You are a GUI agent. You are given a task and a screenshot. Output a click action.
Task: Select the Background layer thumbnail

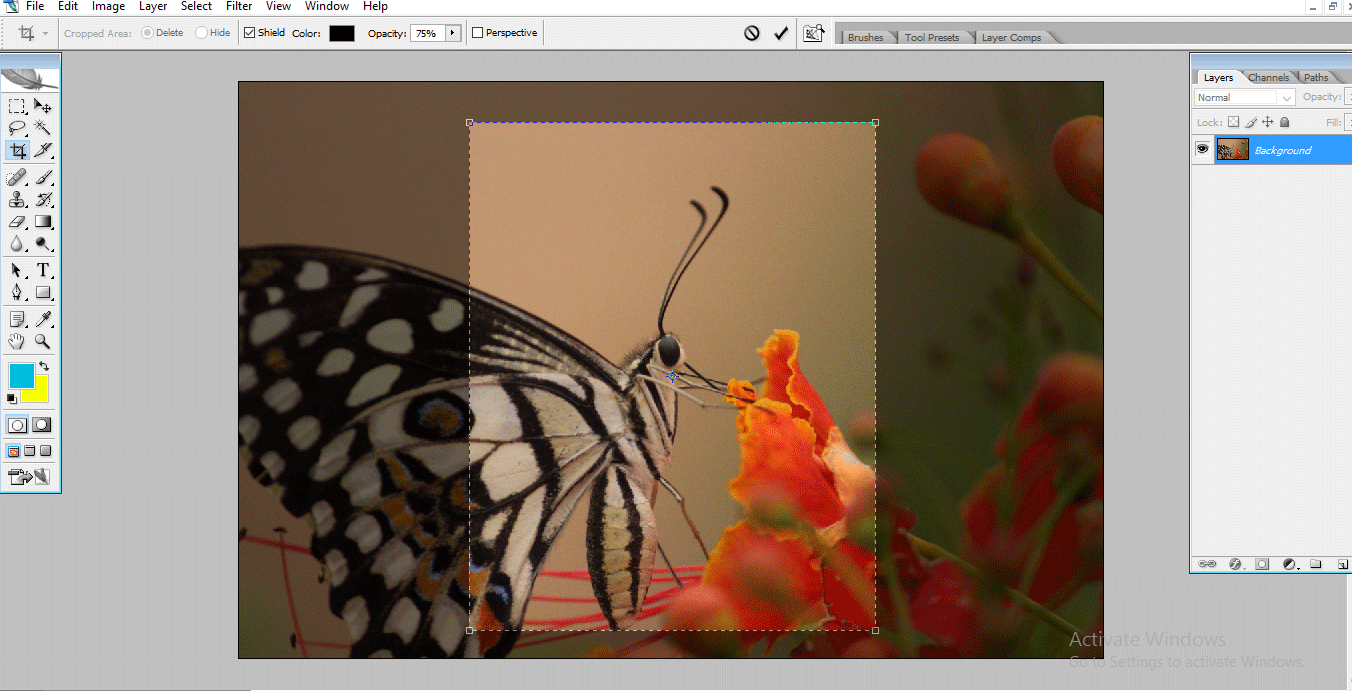[x=1232, y=150]
